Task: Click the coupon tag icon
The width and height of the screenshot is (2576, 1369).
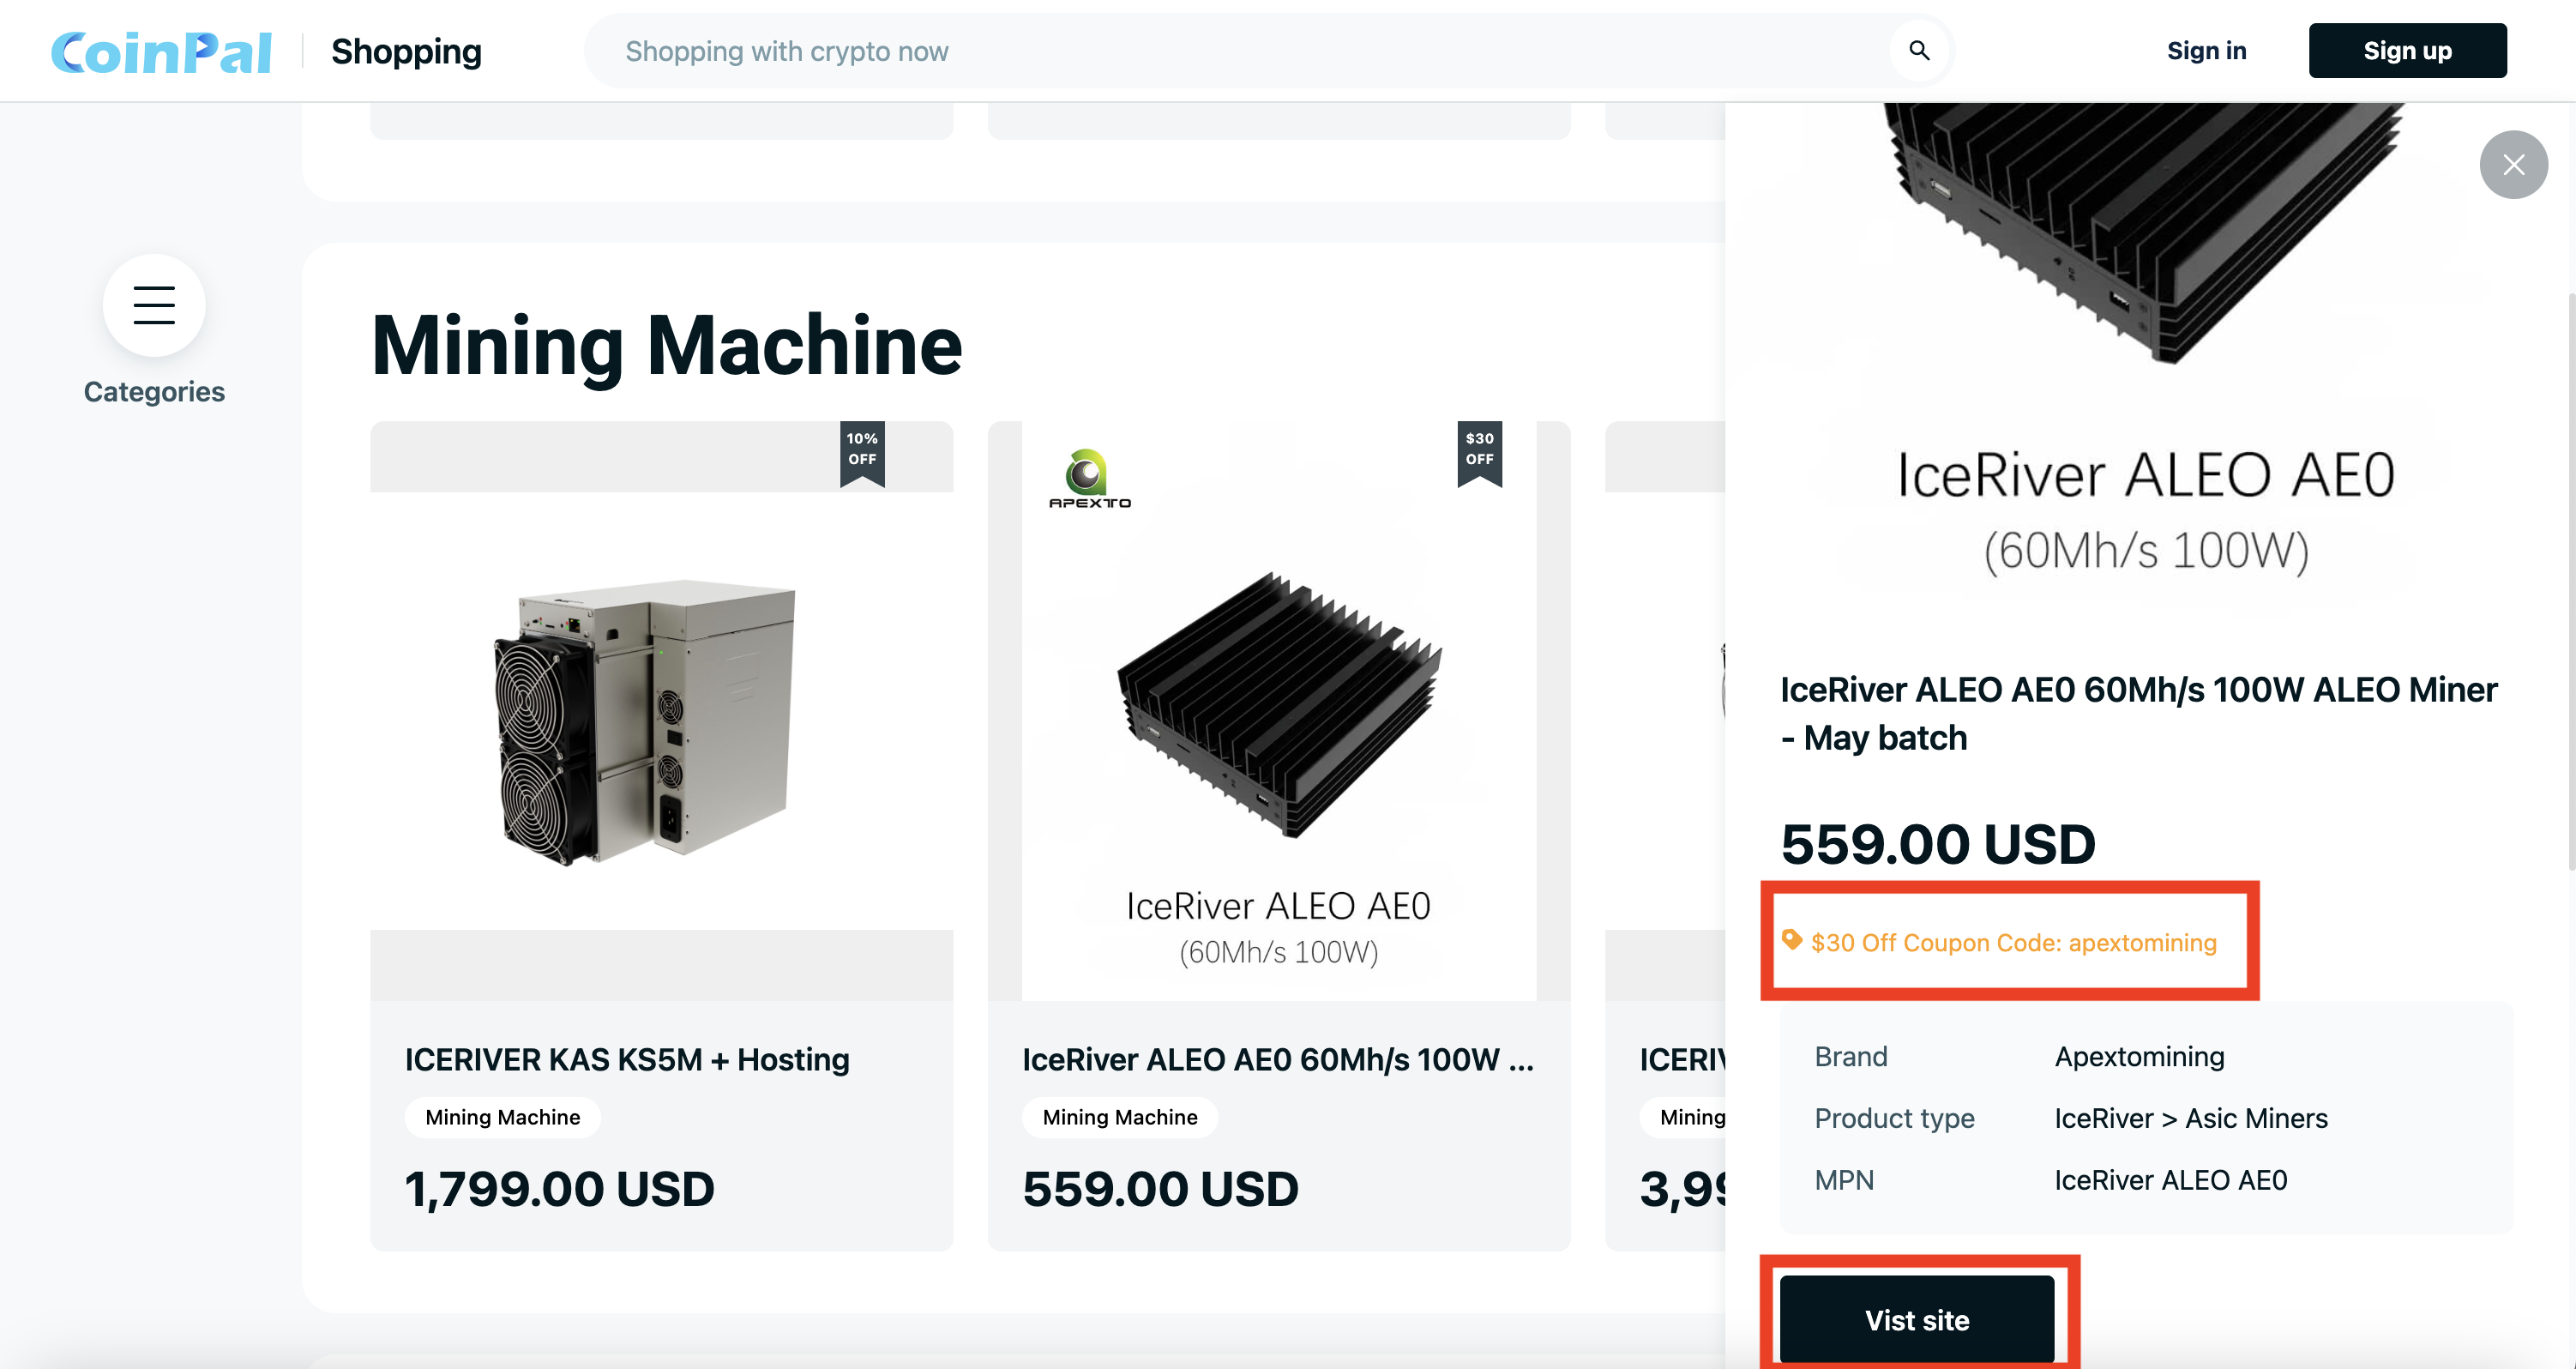Action: (x=1791, y=940)
